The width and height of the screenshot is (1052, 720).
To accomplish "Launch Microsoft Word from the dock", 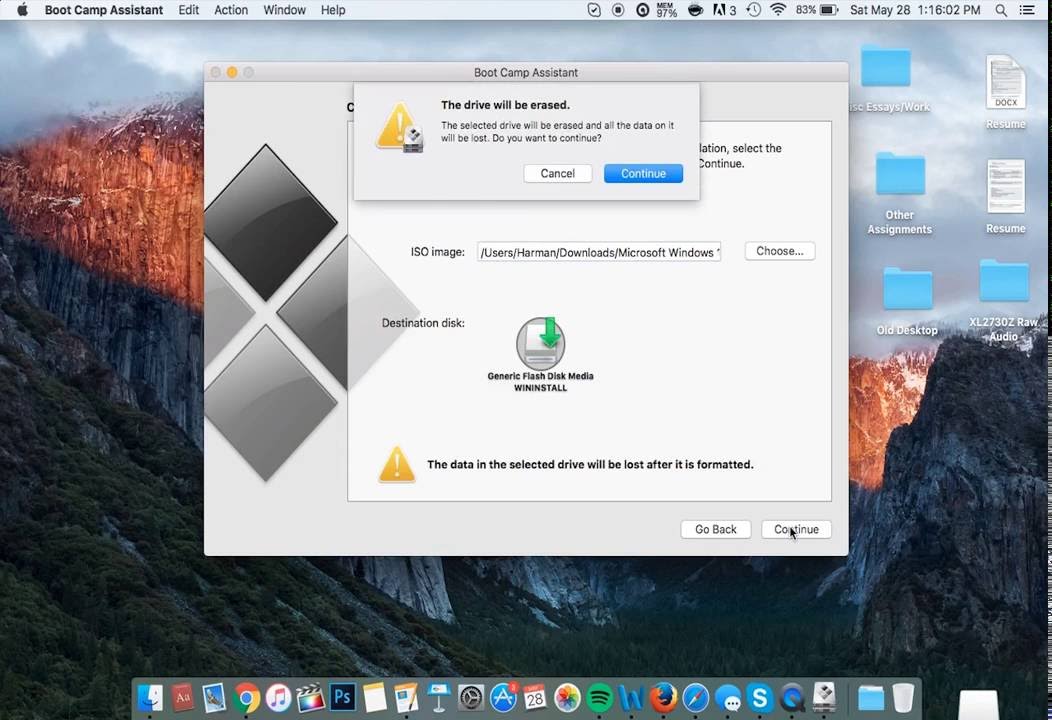I will click(631, 698).
